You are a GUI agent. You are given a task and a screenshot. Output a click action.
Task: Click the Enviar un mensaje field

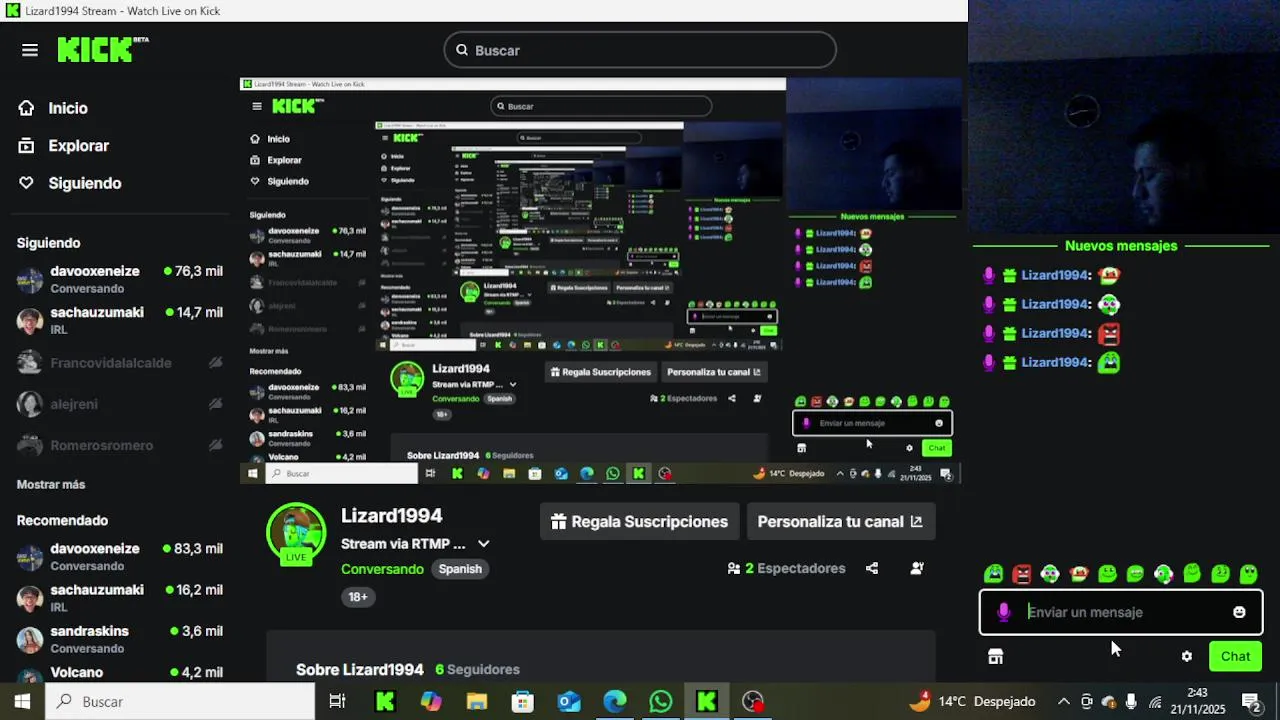[1121, 612]
